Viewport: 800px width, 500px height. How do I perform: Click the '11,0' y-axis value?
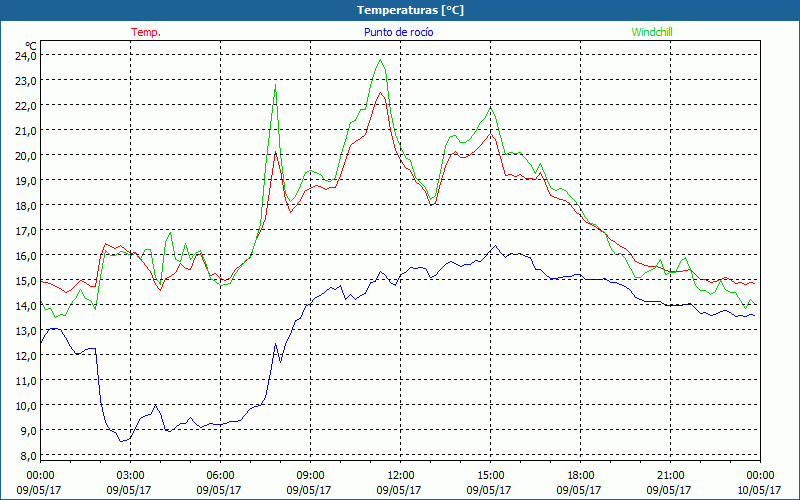click(26, 381)
